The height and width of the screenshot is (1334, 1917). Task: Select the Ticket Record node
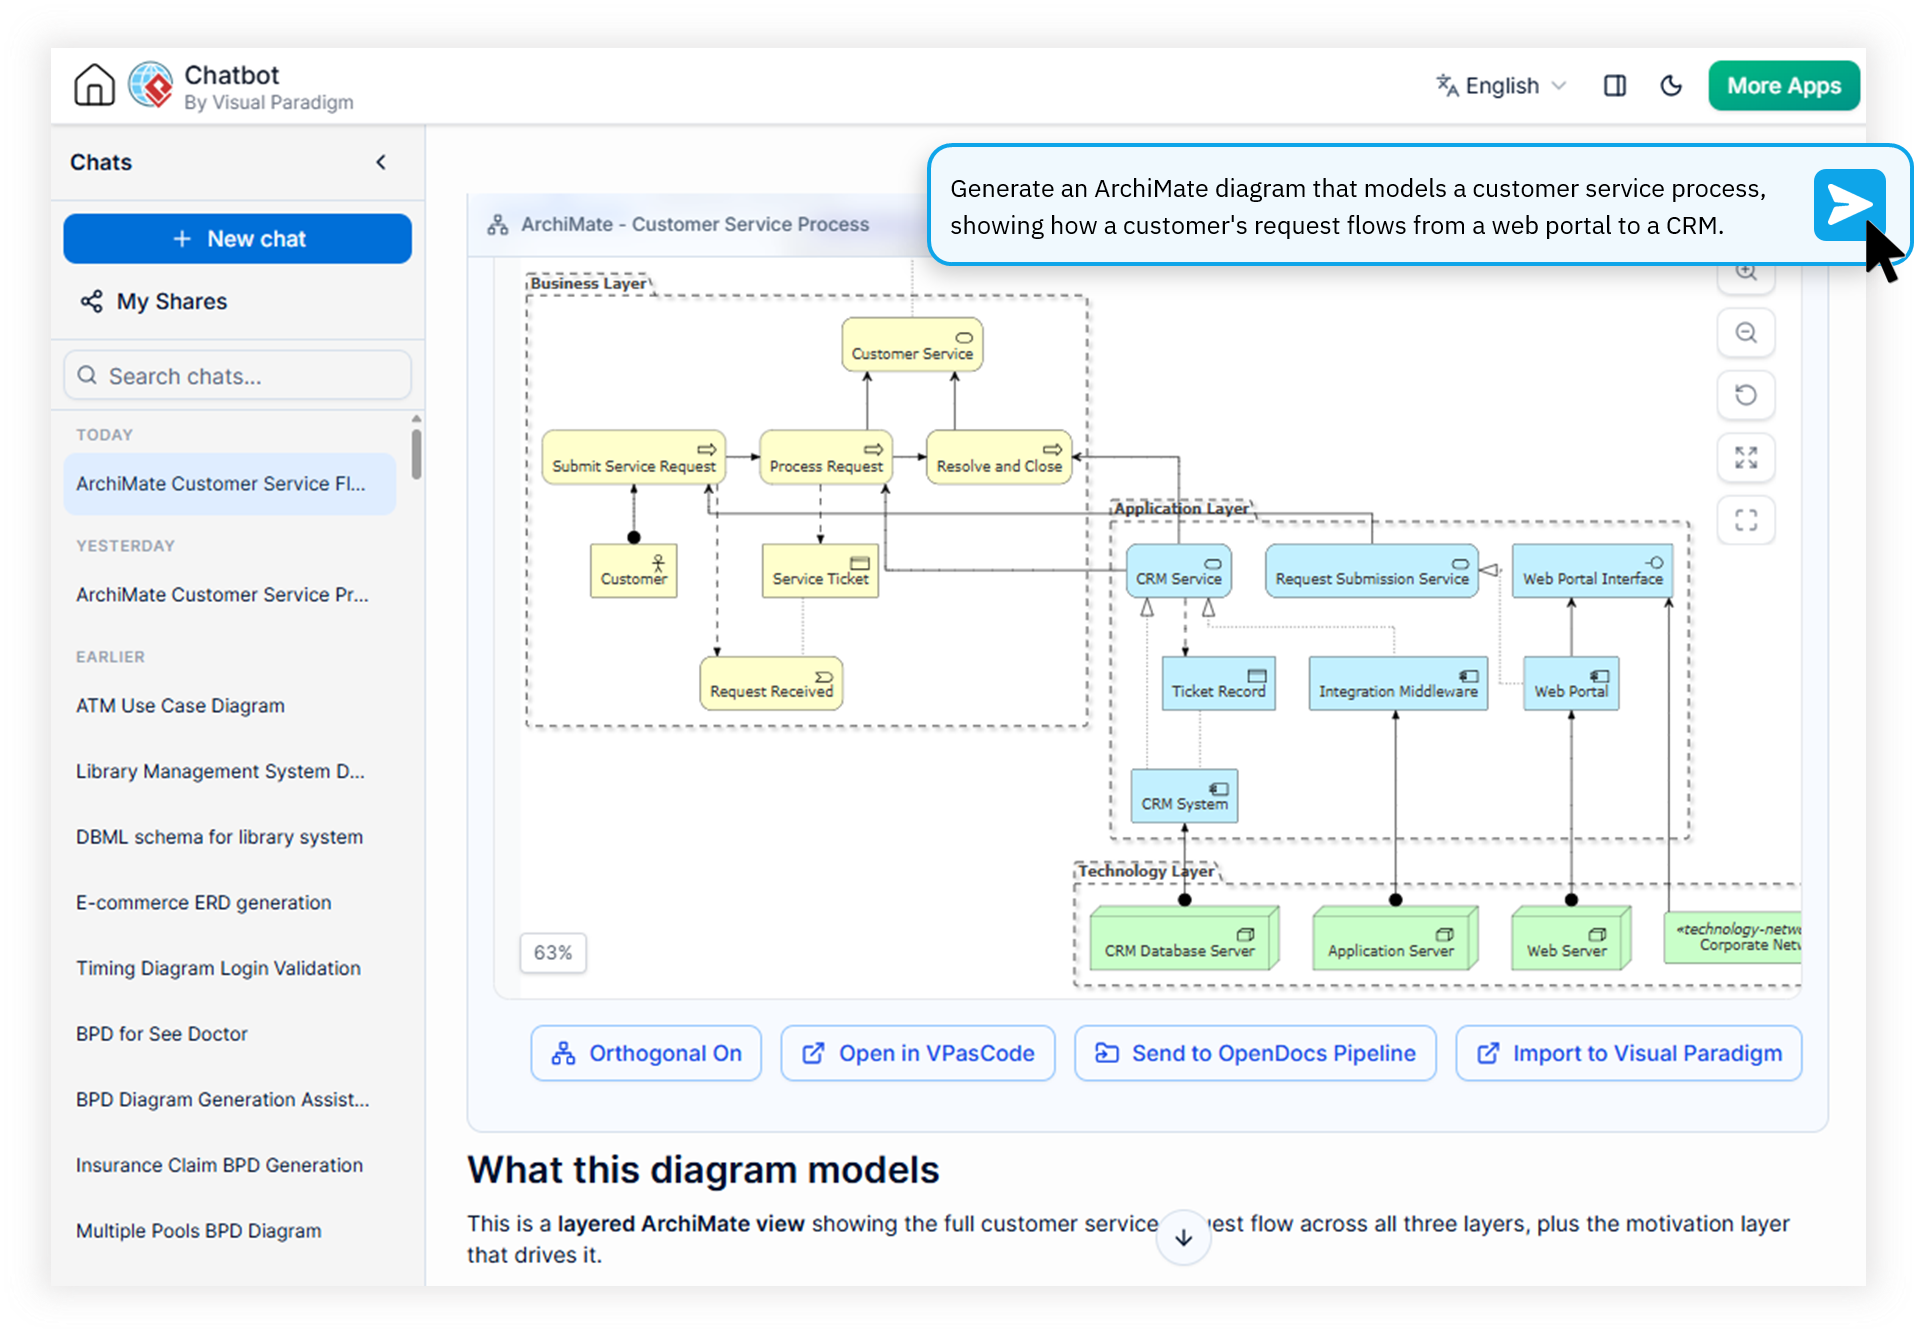(x=1218, y=684)
